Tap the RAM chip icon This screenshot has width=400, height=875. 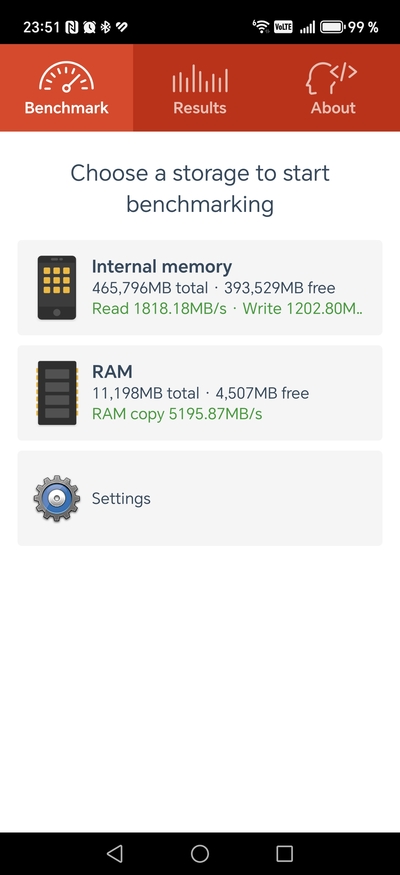(x=57, y=393)
